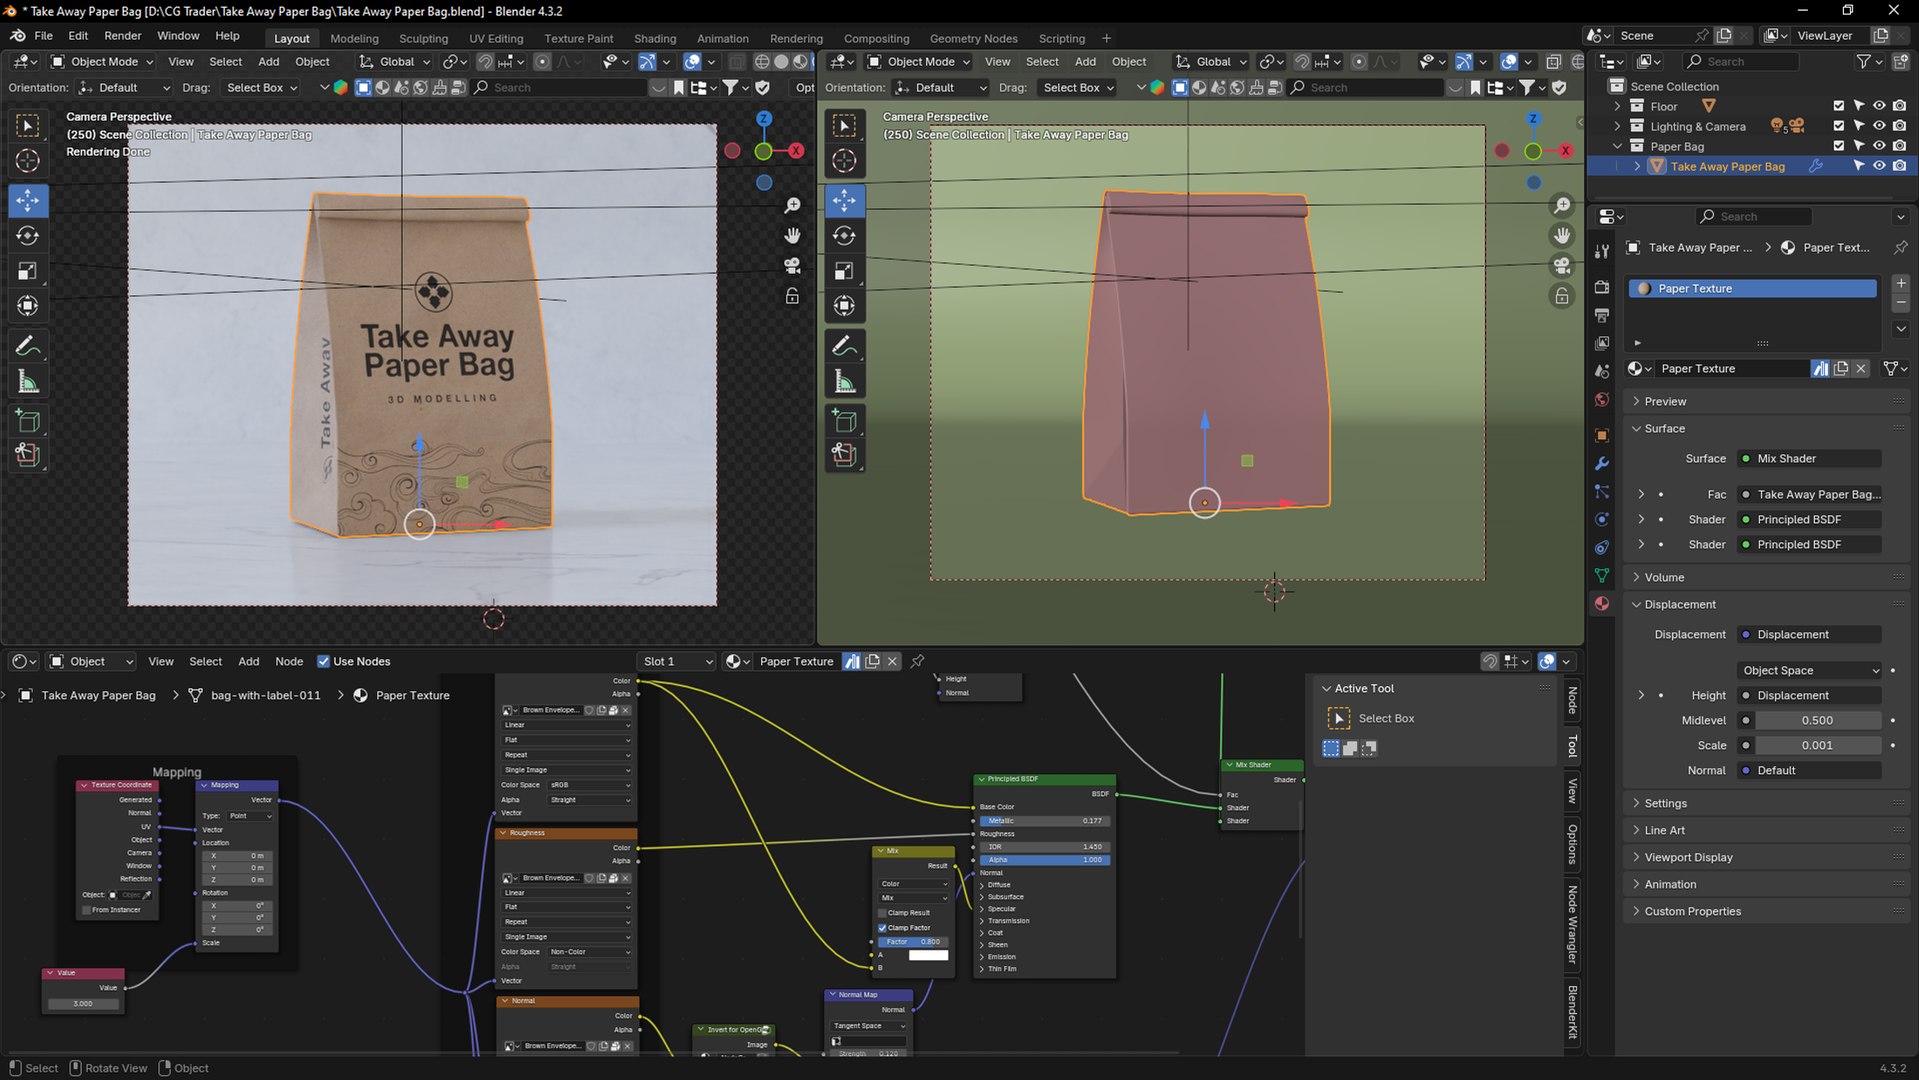Image resolution: width=1919 pixels, height=1080 pixels.
Task: Disable Paper Bag collection in renders
Action: [x=1899, y=146]
